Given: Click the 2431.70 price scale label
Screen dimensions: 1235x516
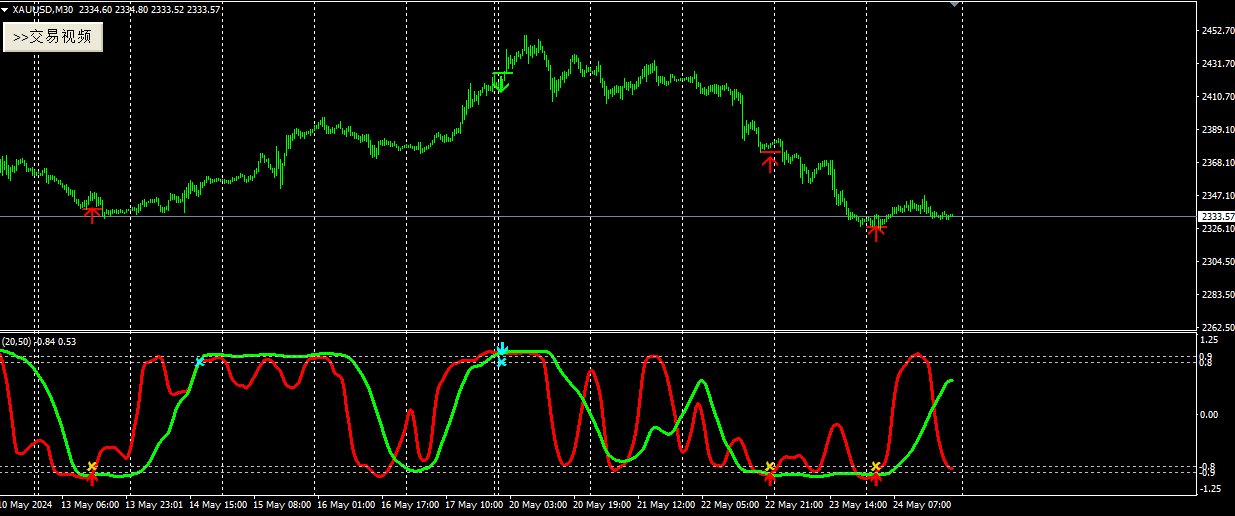Looking at the screenshot, I should pos(1216,64).
